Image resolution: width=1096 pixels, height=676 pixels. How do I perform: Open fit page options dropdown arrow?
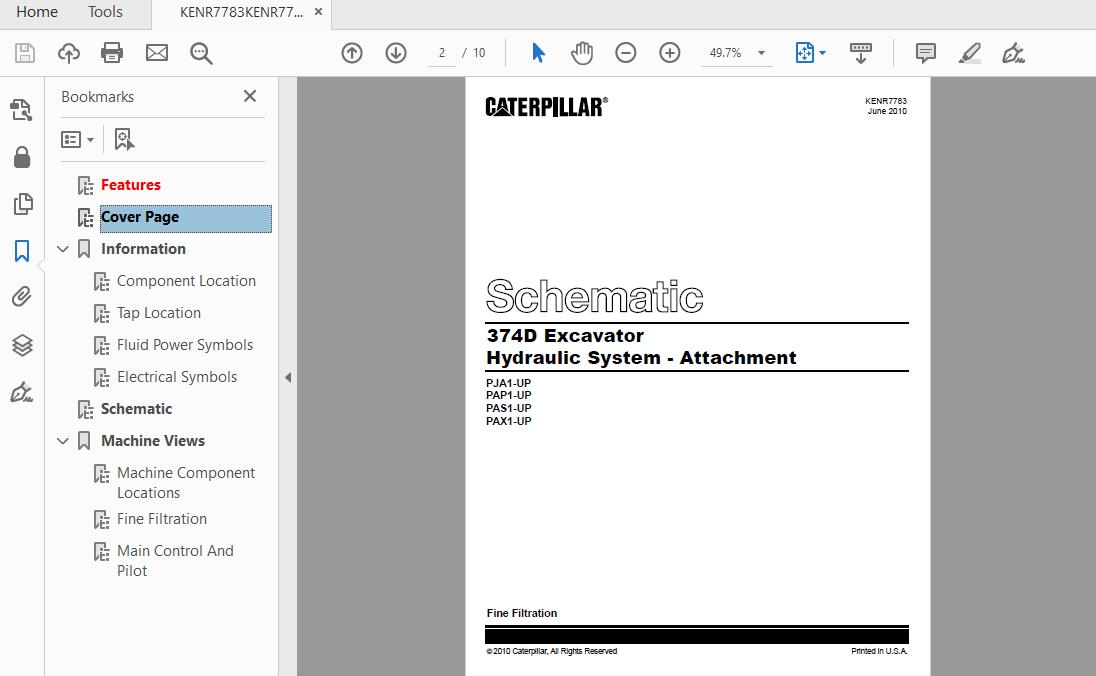click(x=823, y=53)
